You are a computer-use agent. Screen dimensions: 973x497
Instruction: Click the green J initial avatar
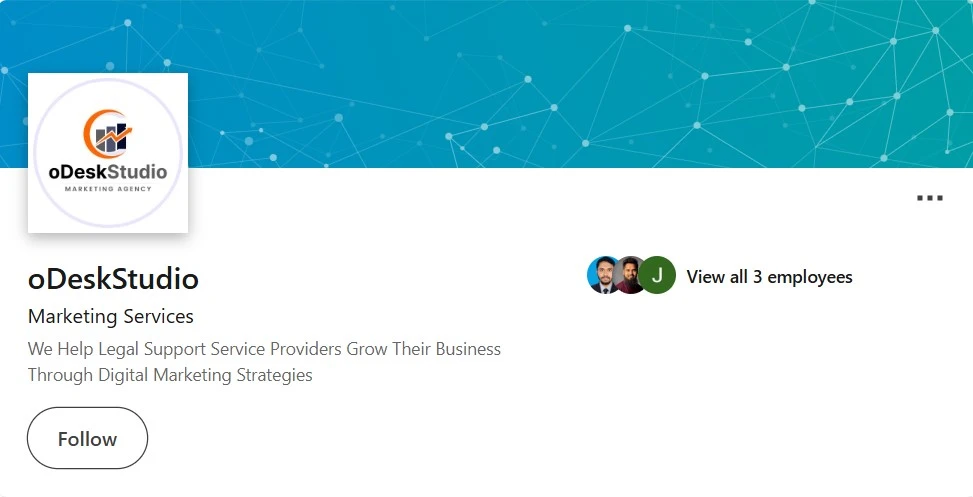tap(657, 275)
